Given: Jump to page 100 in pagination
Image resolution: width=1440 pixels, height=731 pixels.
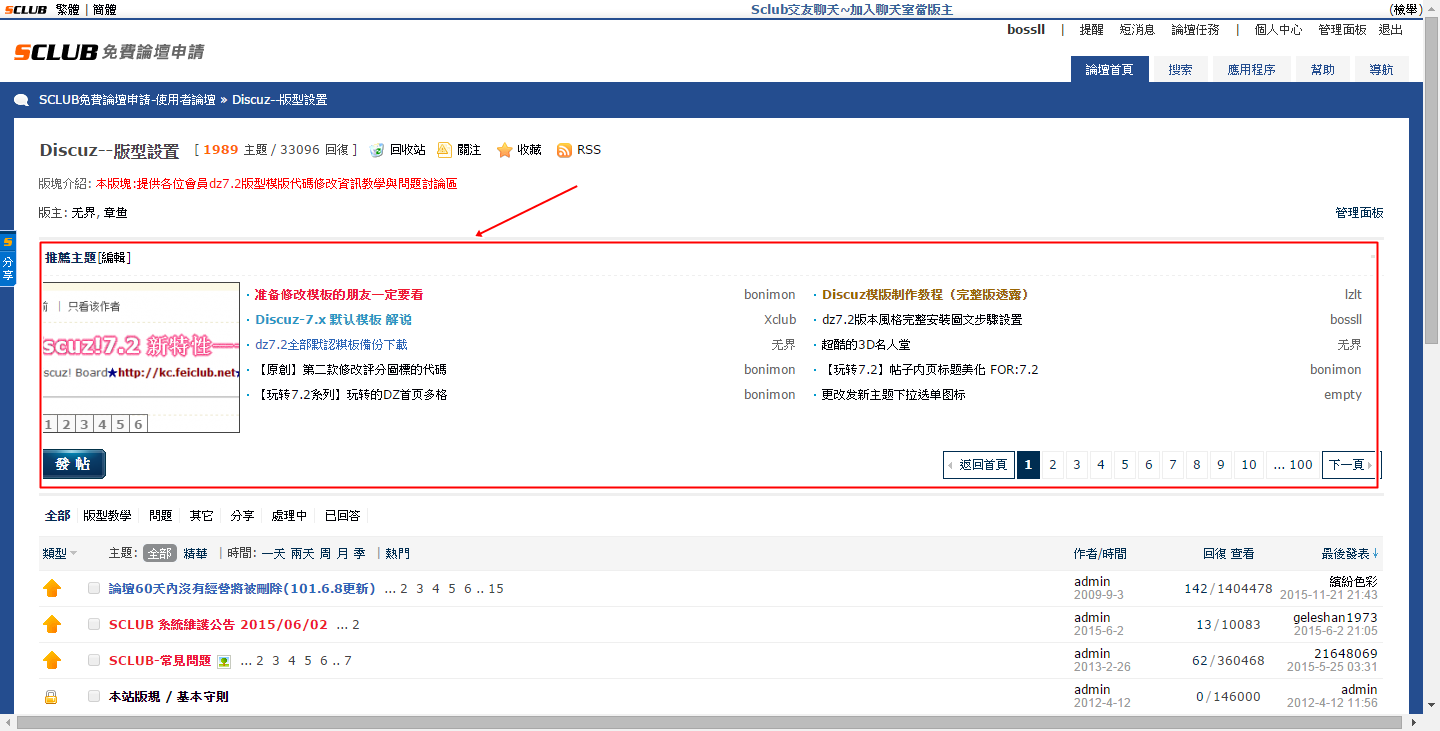Looking at the screenshot, I should (1293, 465).
